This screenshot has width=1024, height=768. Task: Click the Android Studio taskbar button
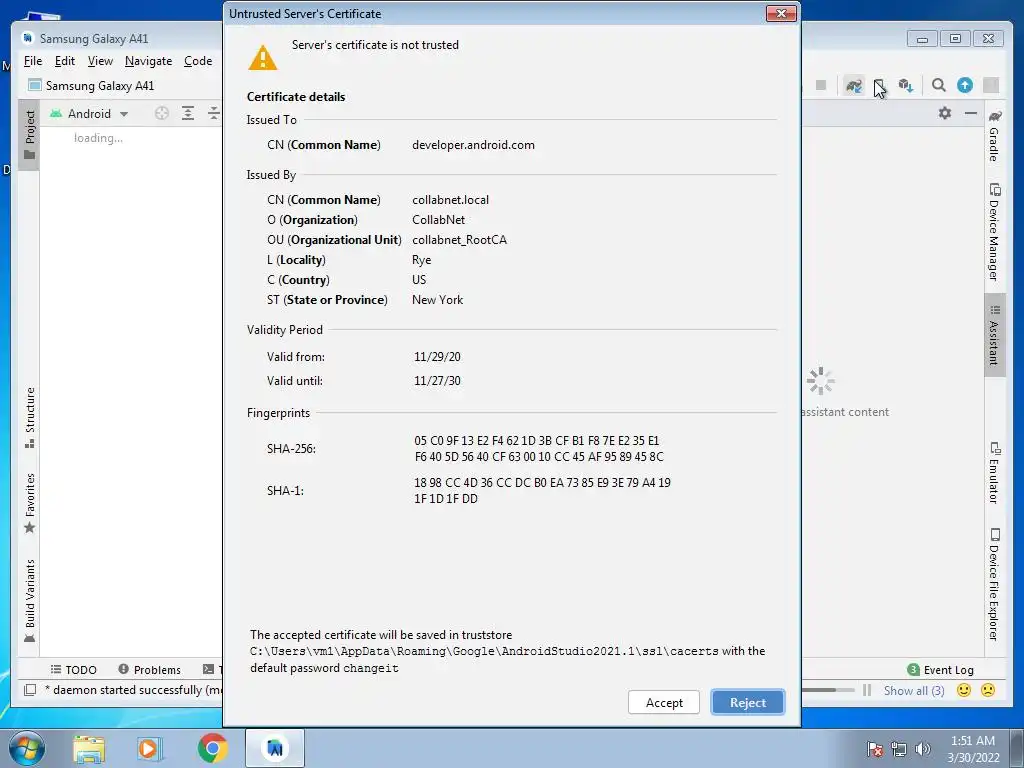275,748
